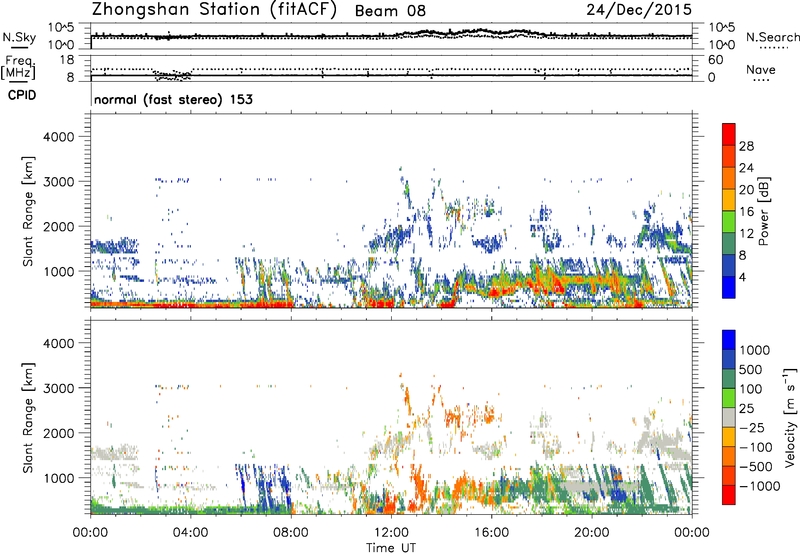Click the '16:00' time tick label

[x=491, y=533]
